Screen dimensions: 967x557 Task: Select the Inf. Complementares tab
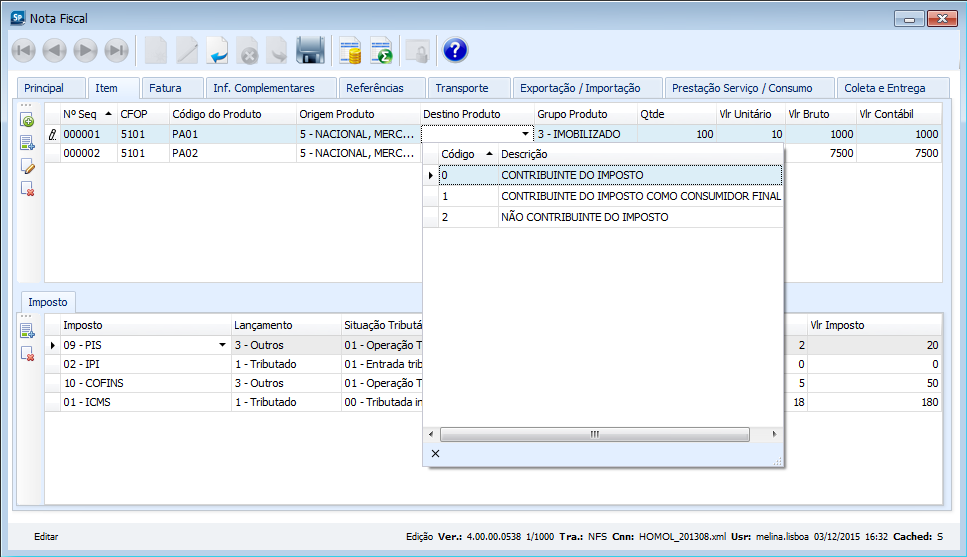pyautogui.click(x=264, y=88)
